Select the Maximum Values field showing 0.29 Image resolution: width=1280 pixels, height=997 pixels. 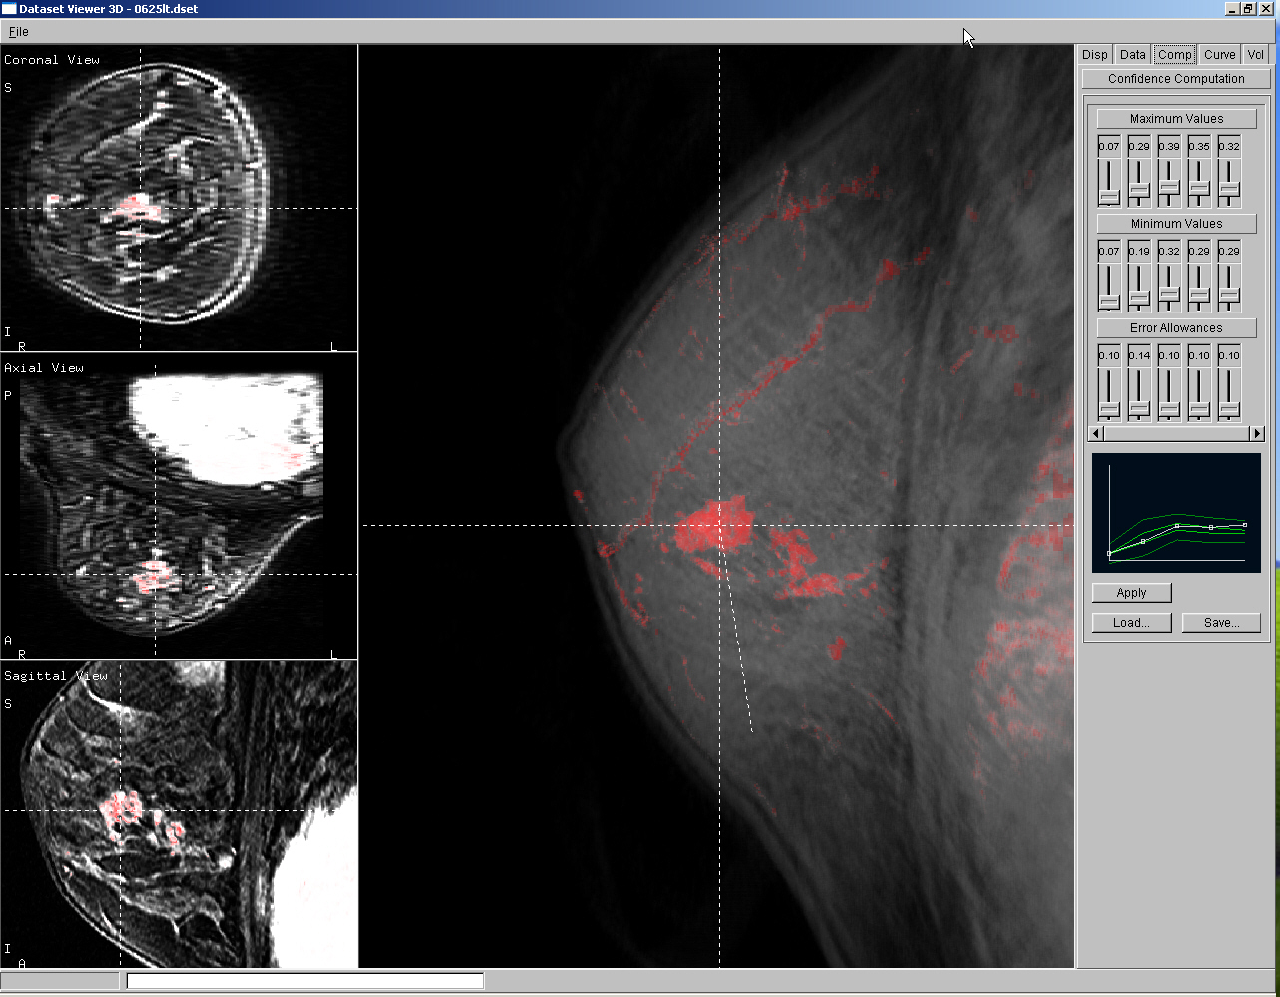pos(1139,146)
